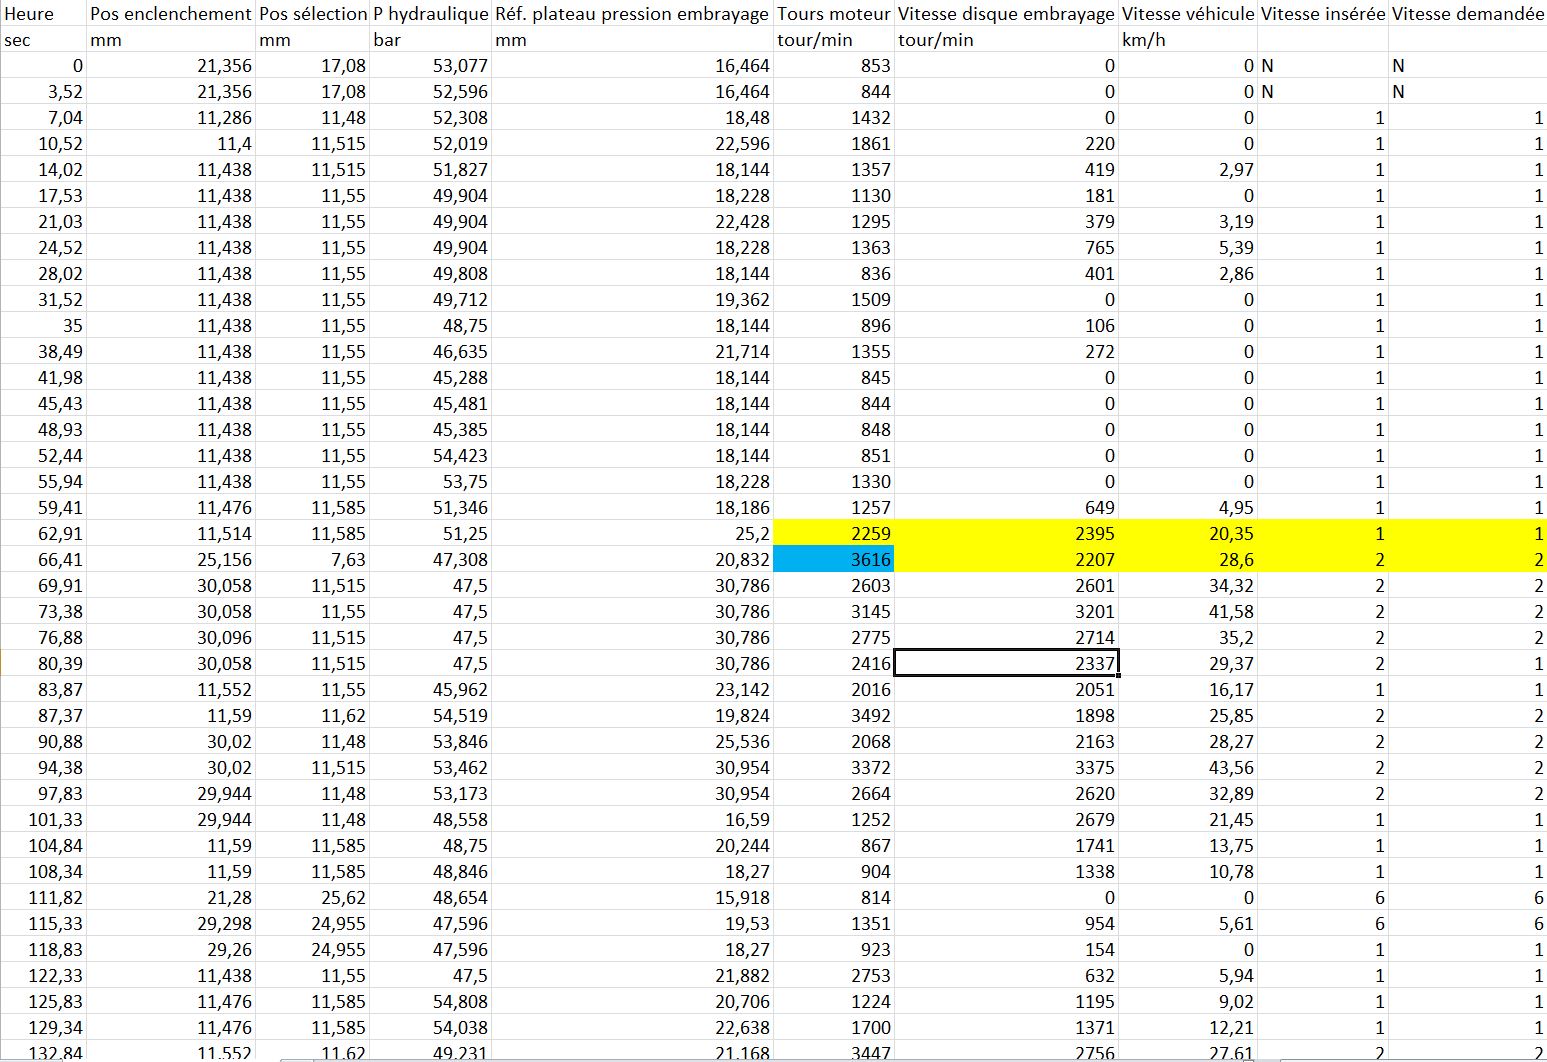This screenshot has height=1062, width=1547.
Task: Select selection position cell 25,62
Action: [x=313, y=897]
